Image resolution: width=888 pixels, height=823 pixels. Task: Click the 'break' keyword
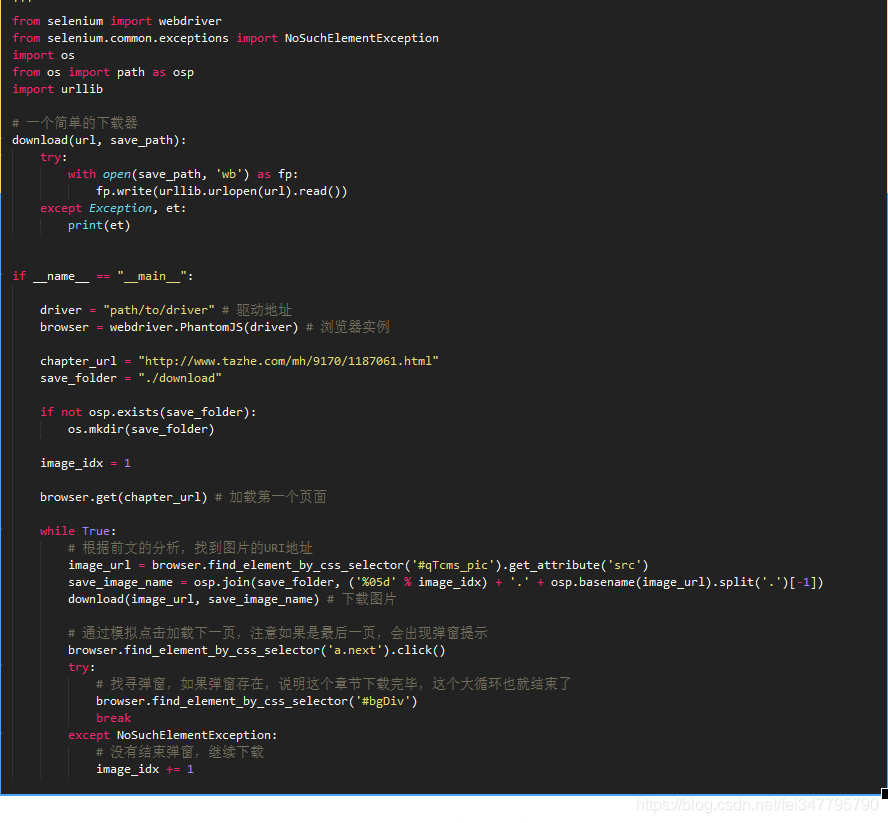113,718
